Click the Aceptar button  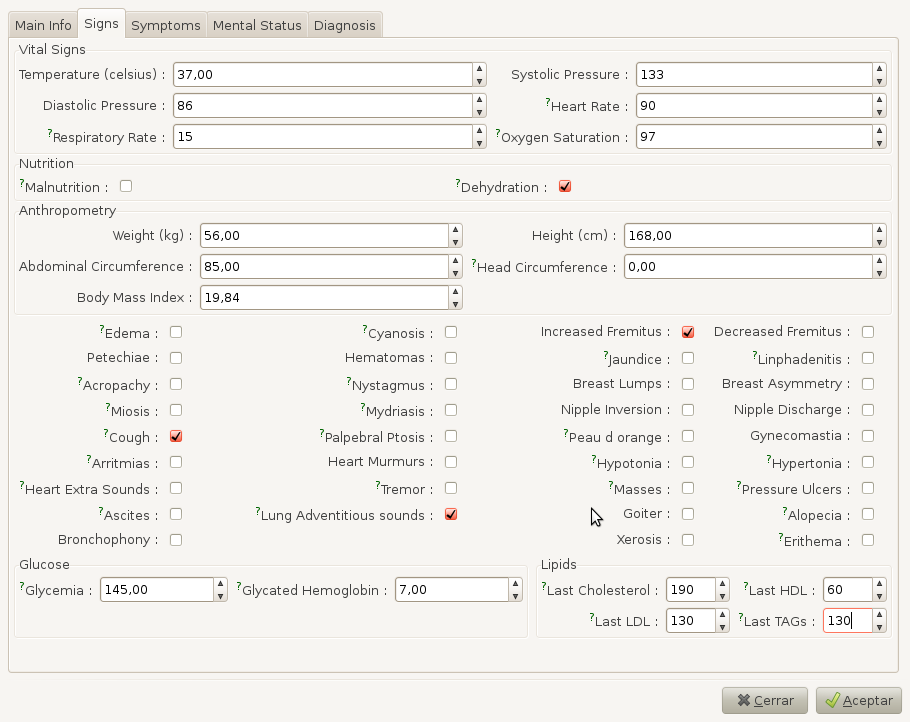pos(859,701)
